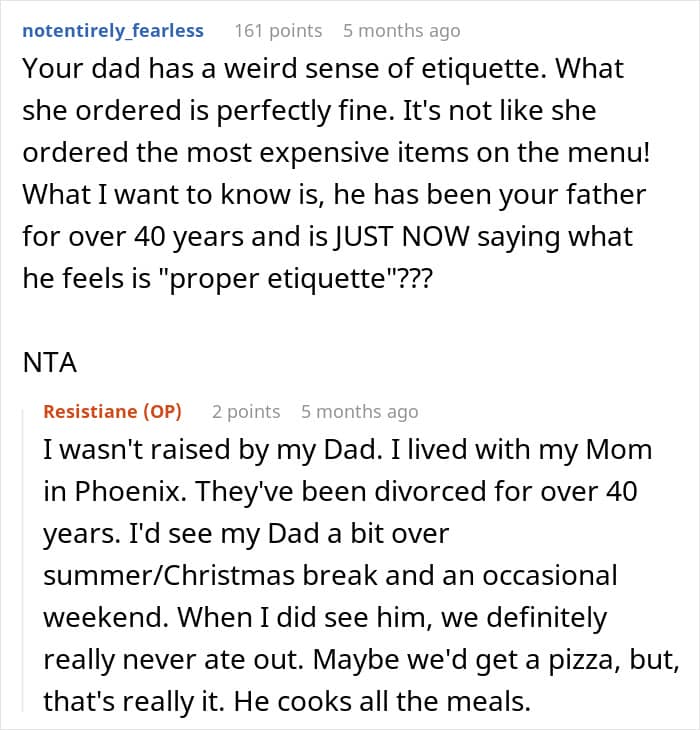Viewport: 700px width, 730px height.
Task: Open the Resistiane (OP) user profile
Action: (x=112, y=412)
